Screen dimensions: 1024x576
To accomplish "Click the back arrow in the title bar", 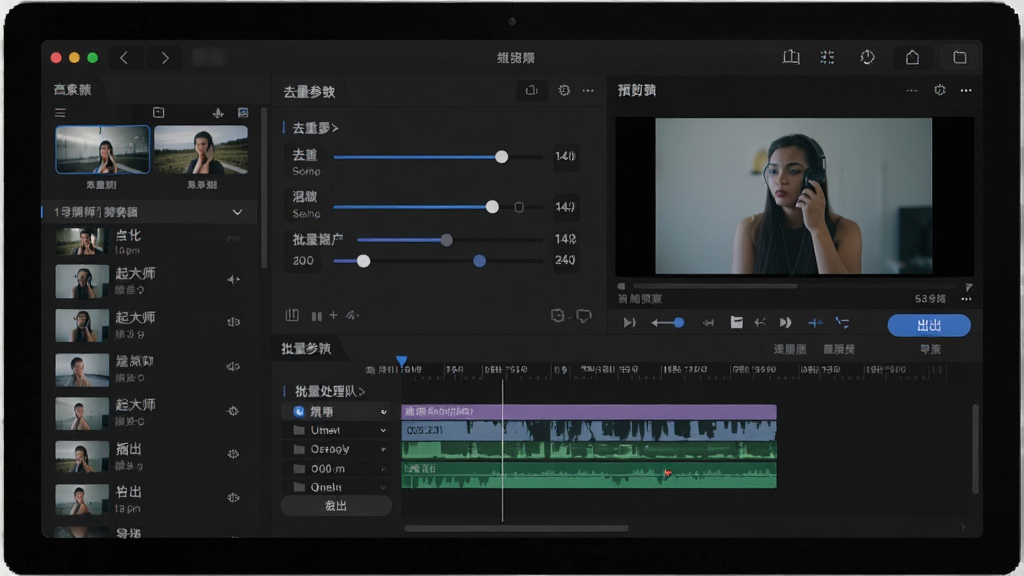I will tap(124, 57).
